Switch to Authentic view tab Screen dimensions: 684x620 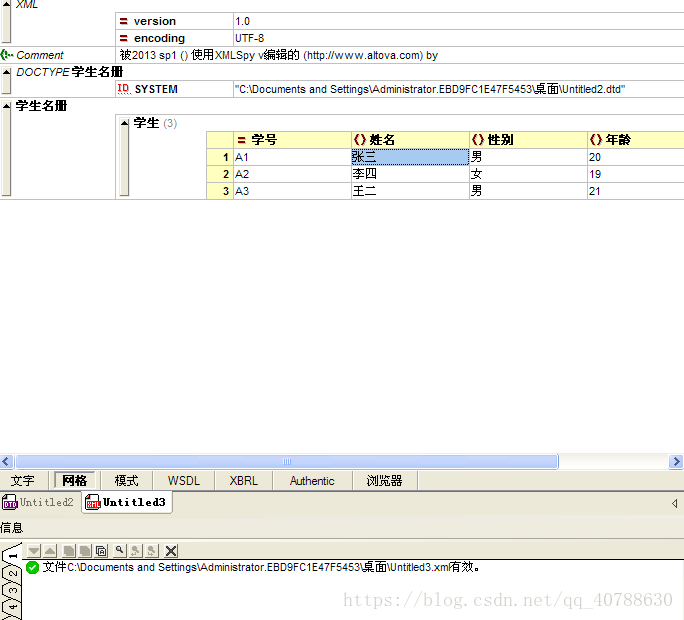pos(312,481)
